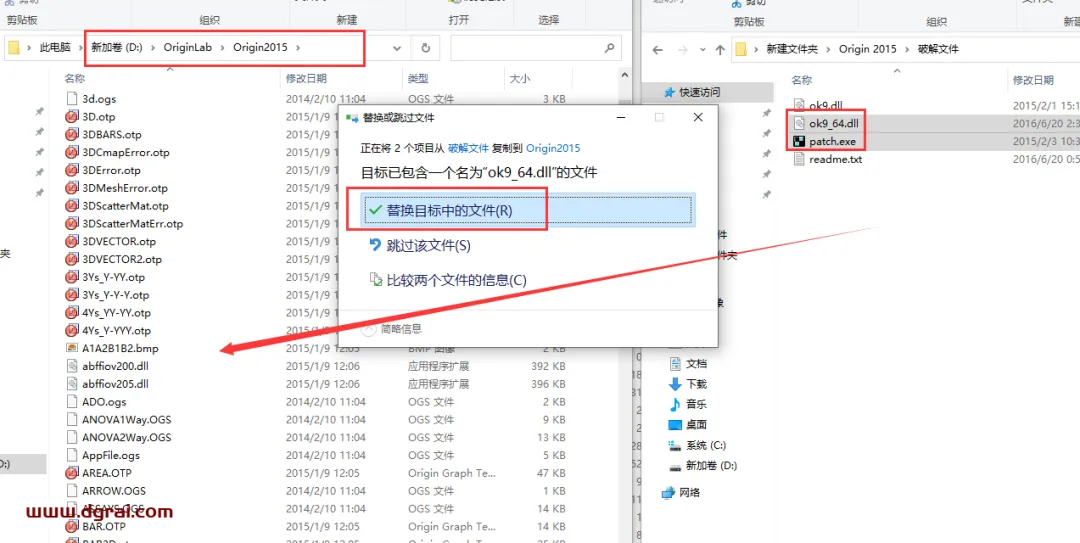The image size is (1080, 543).
Task: Select ARROW.OGS file name
Action: [114, 491]
